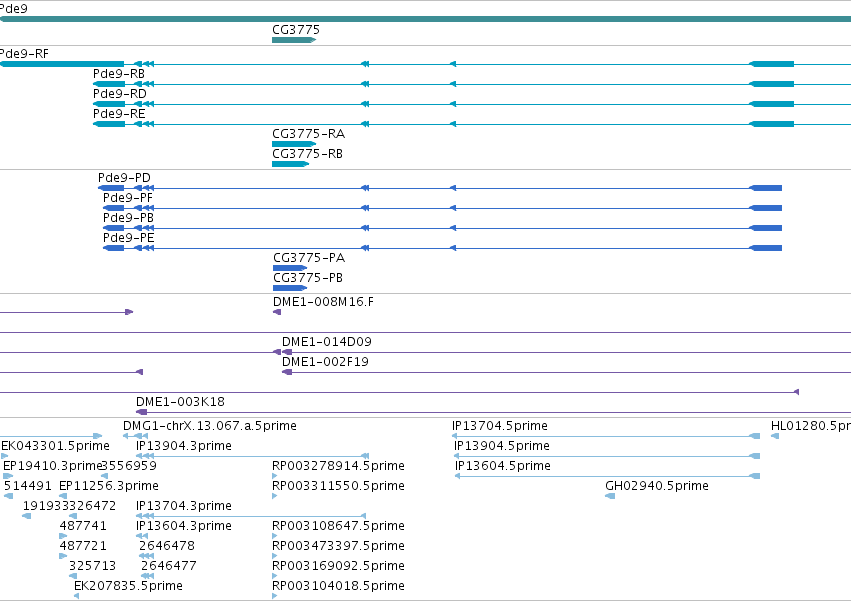Select BAC end DME1-008M16.F label
Viewport: 851px width, 601px height.
tap(323, 301)
